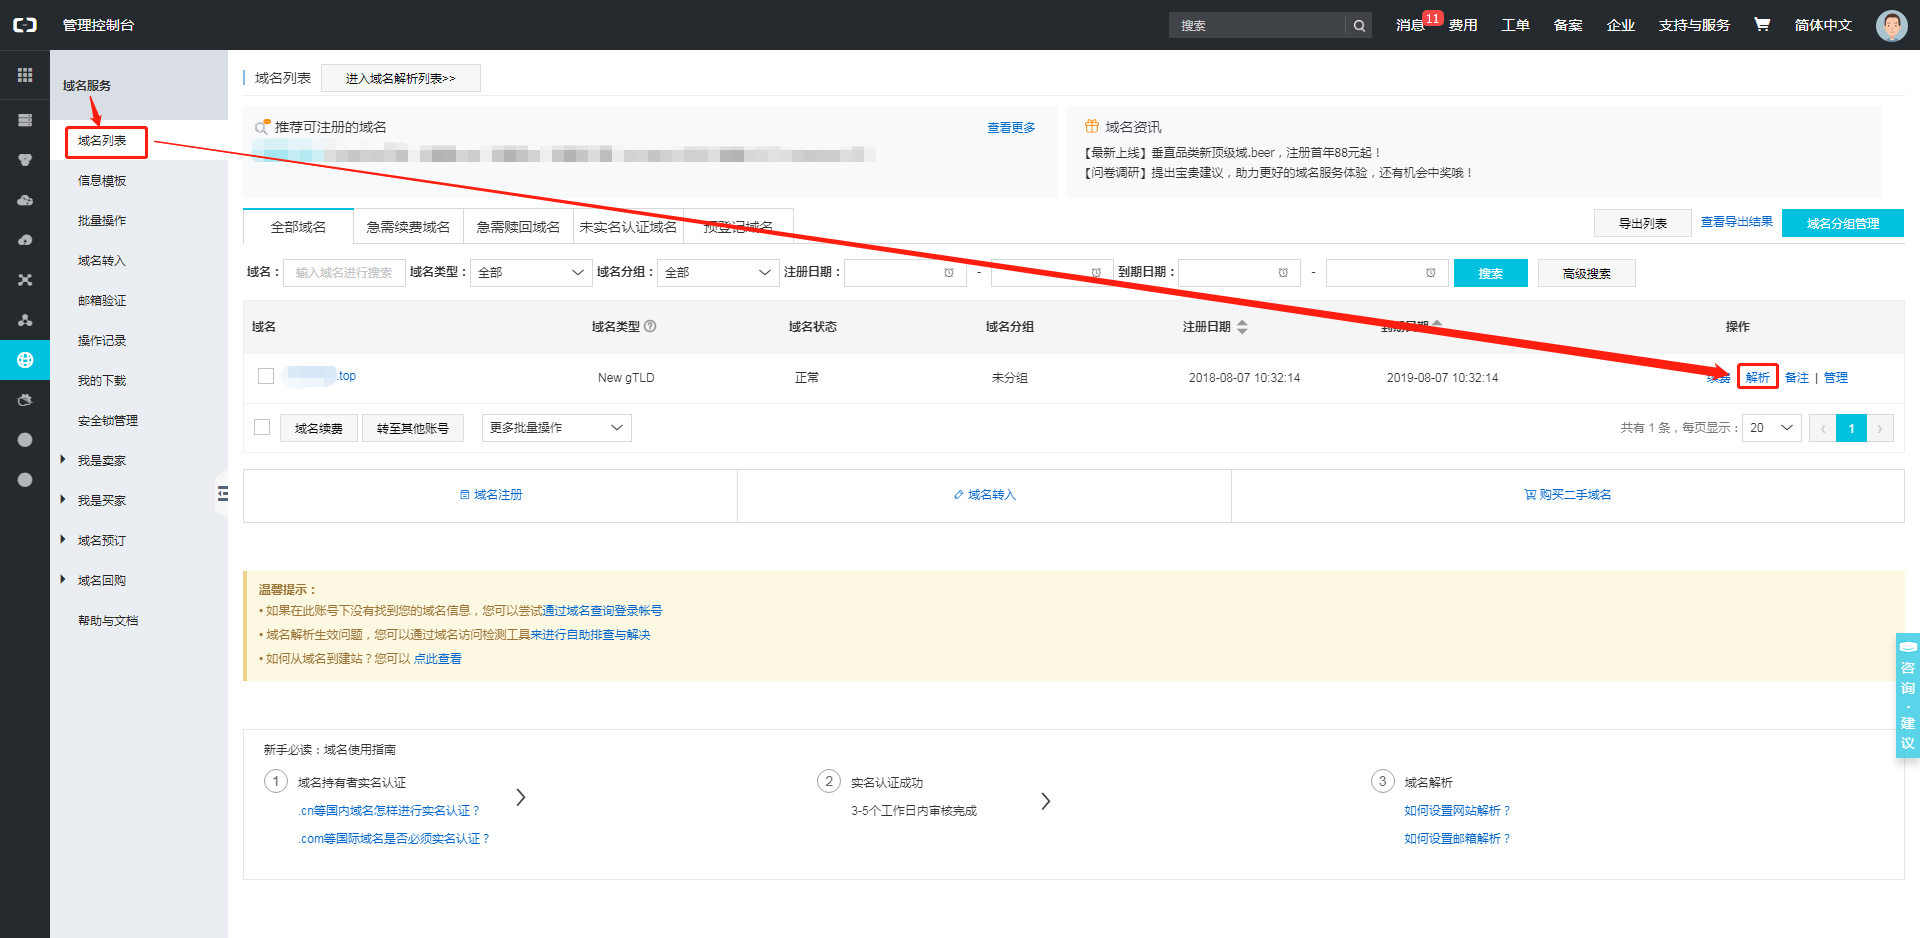1920x938 pixels.
Task: Click the user avatar at top right
Action: pyautogui.click(x=1891, y=25)
